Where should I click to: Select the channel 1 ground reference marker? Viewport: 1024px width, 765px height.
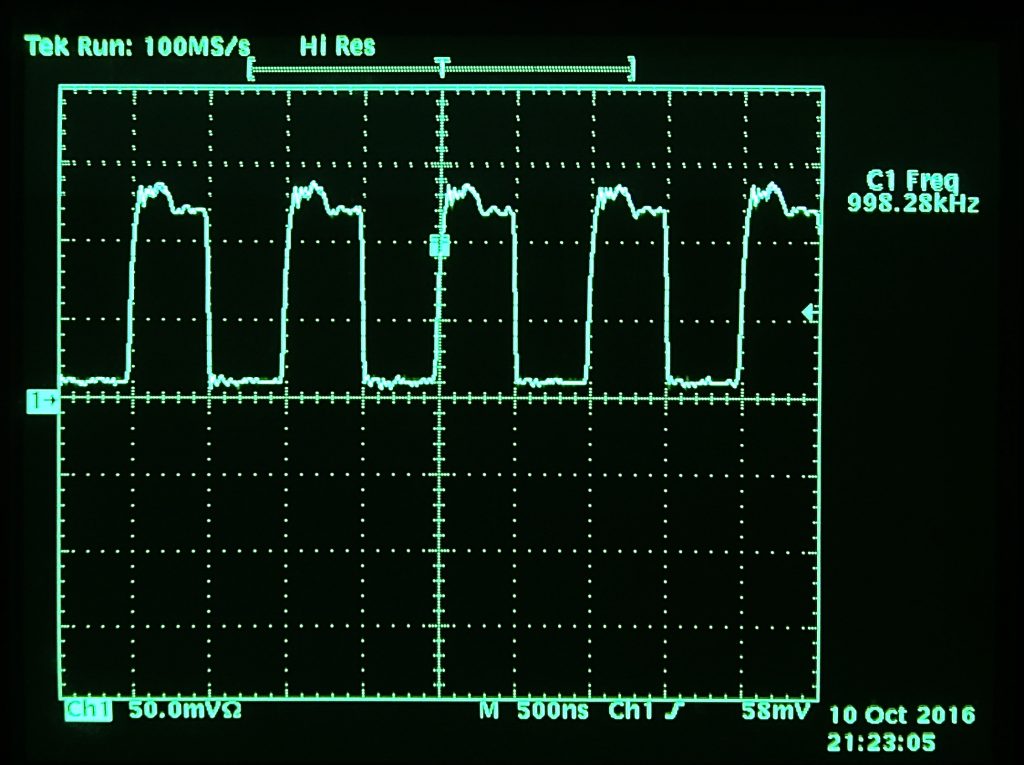44,400
